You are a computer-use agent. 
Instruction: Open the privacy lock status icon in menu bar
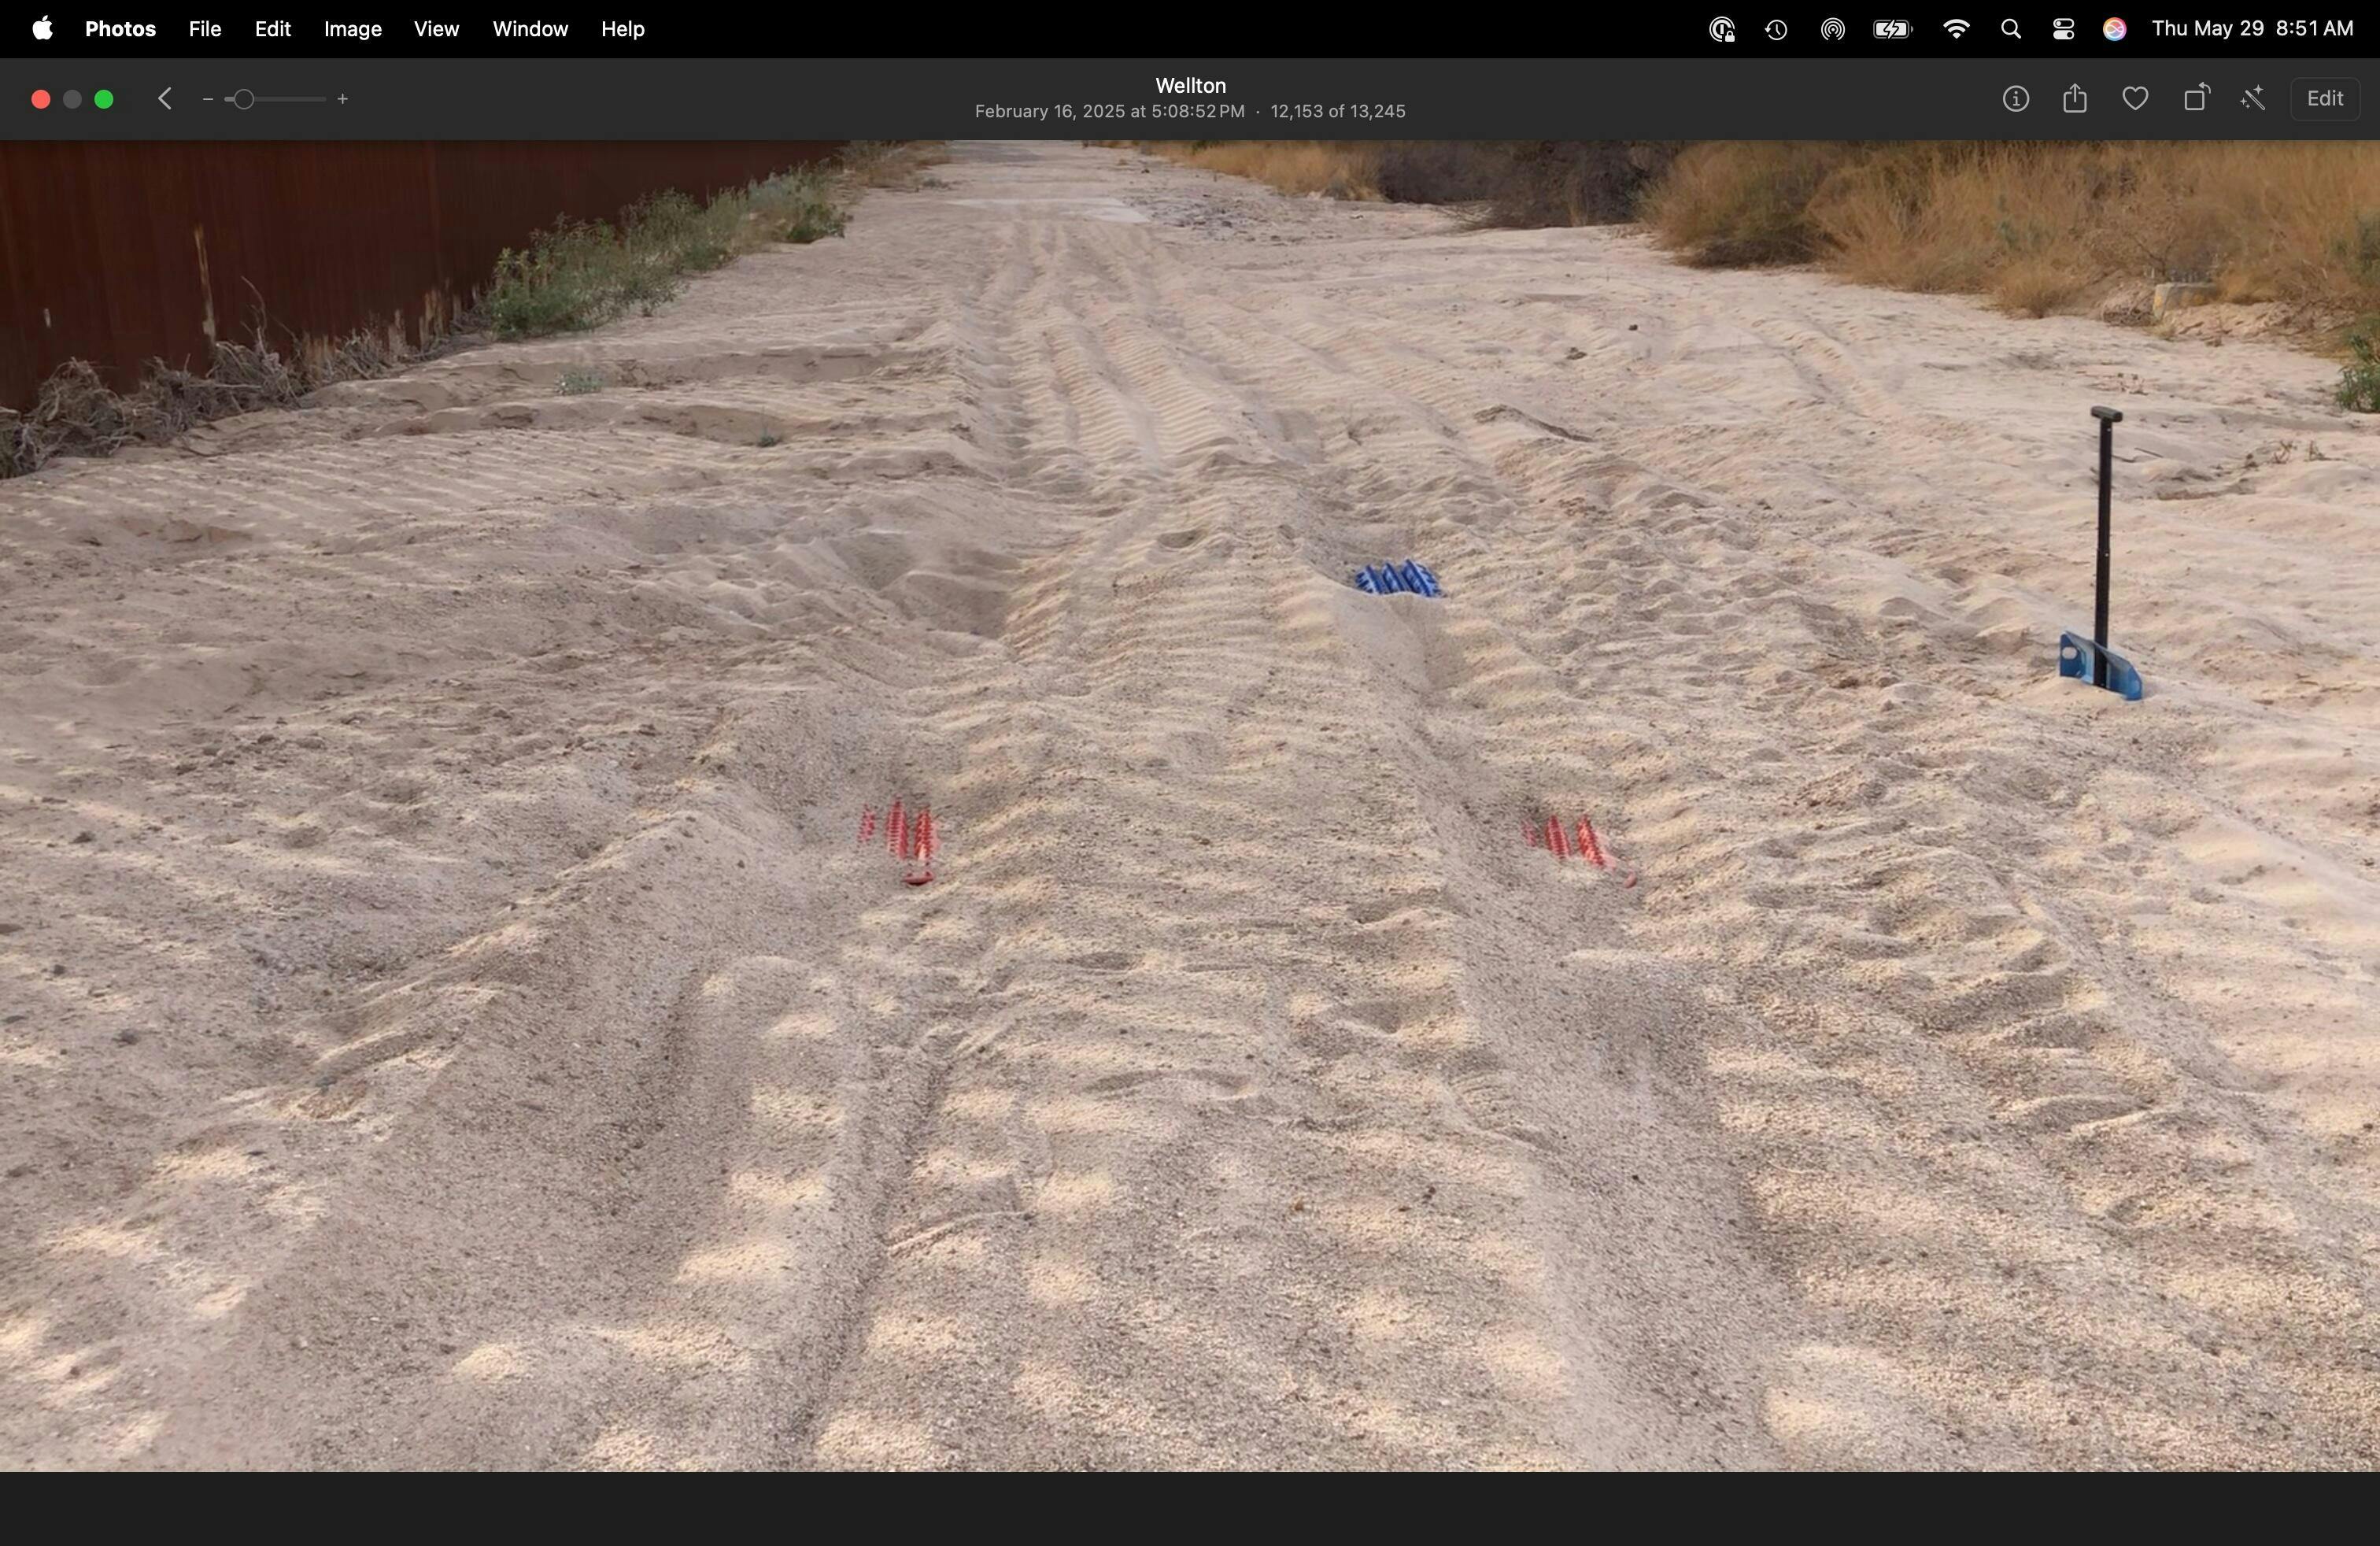1721,30
